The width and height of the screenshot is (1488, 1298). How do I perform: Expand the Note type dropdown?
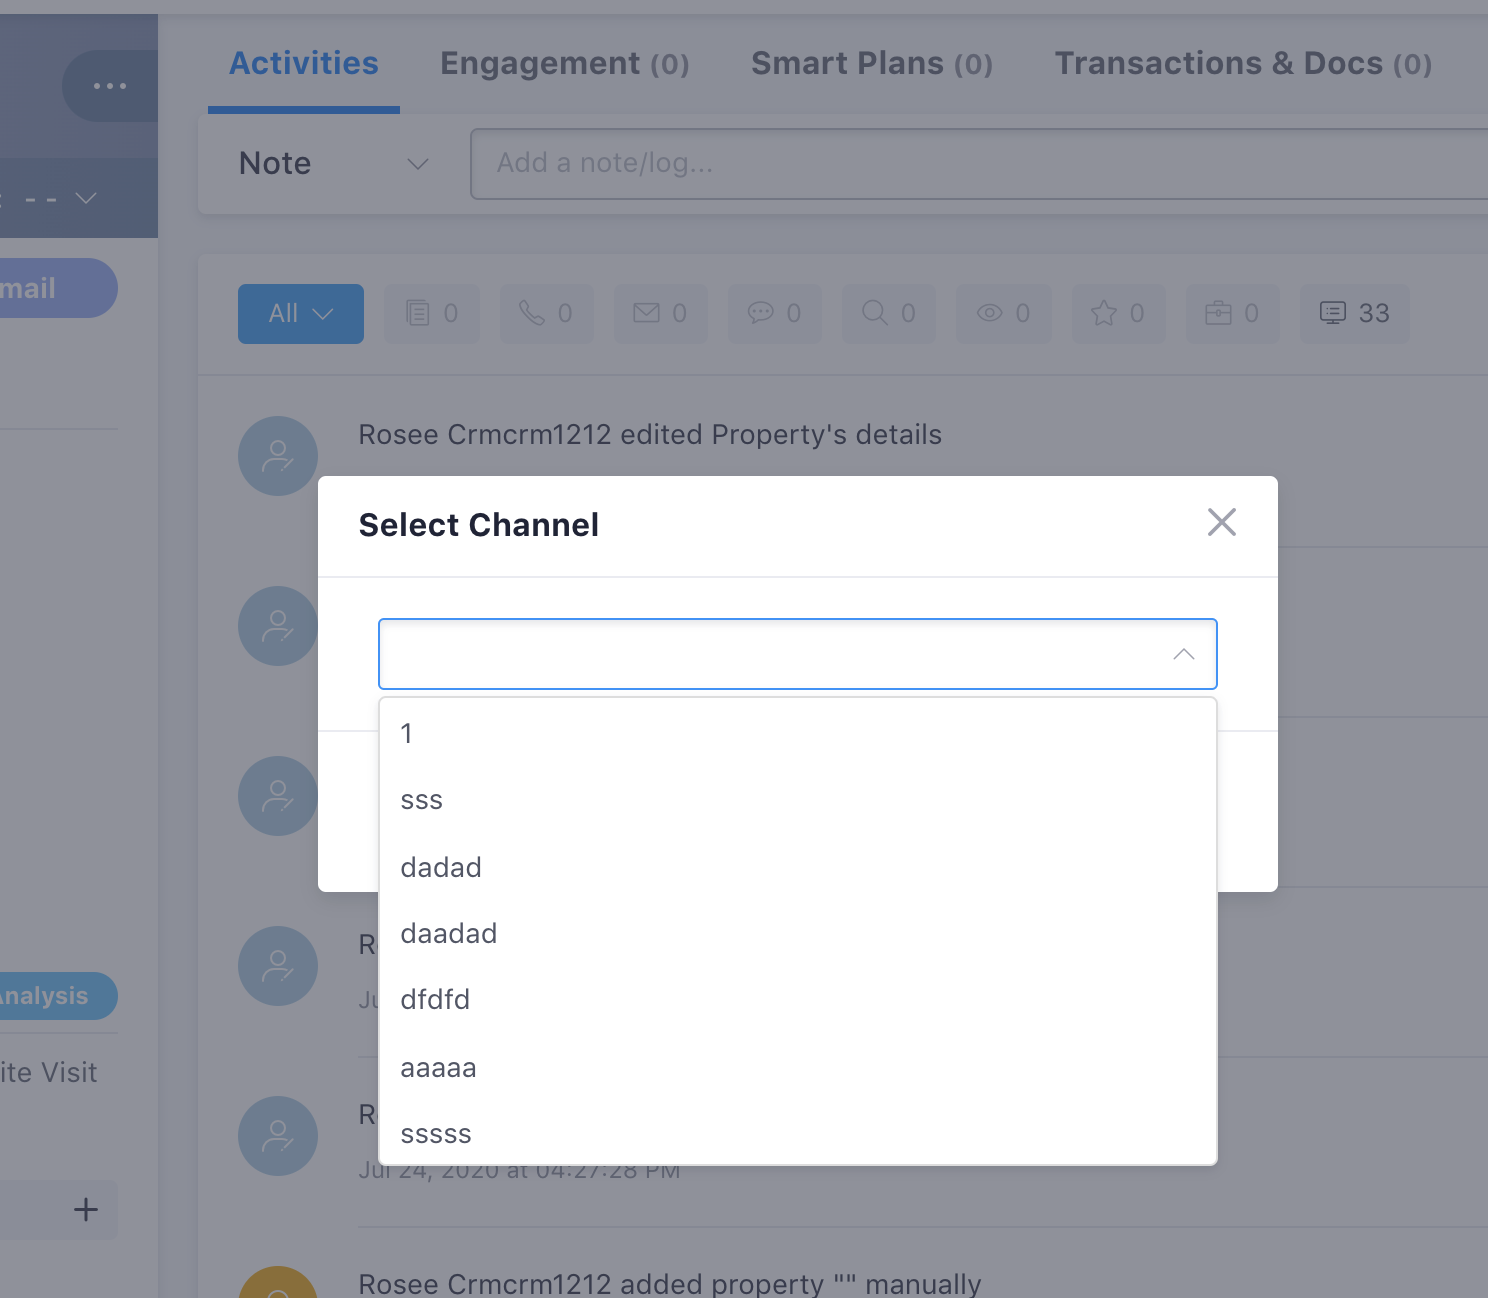coord(333,164)
